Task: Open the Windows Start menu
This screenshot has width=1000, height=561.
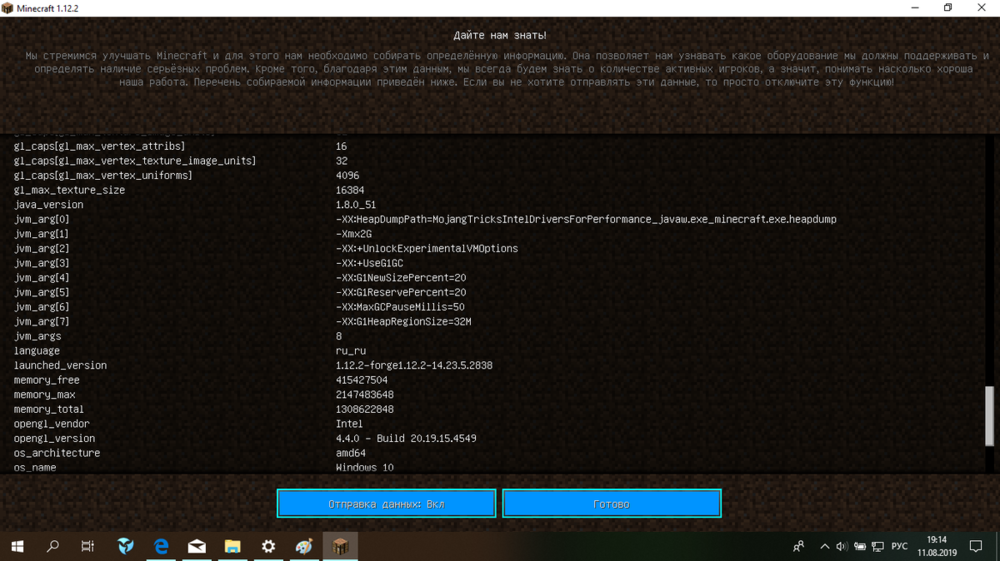Action: pyautogui.click(x=18, y=546)
